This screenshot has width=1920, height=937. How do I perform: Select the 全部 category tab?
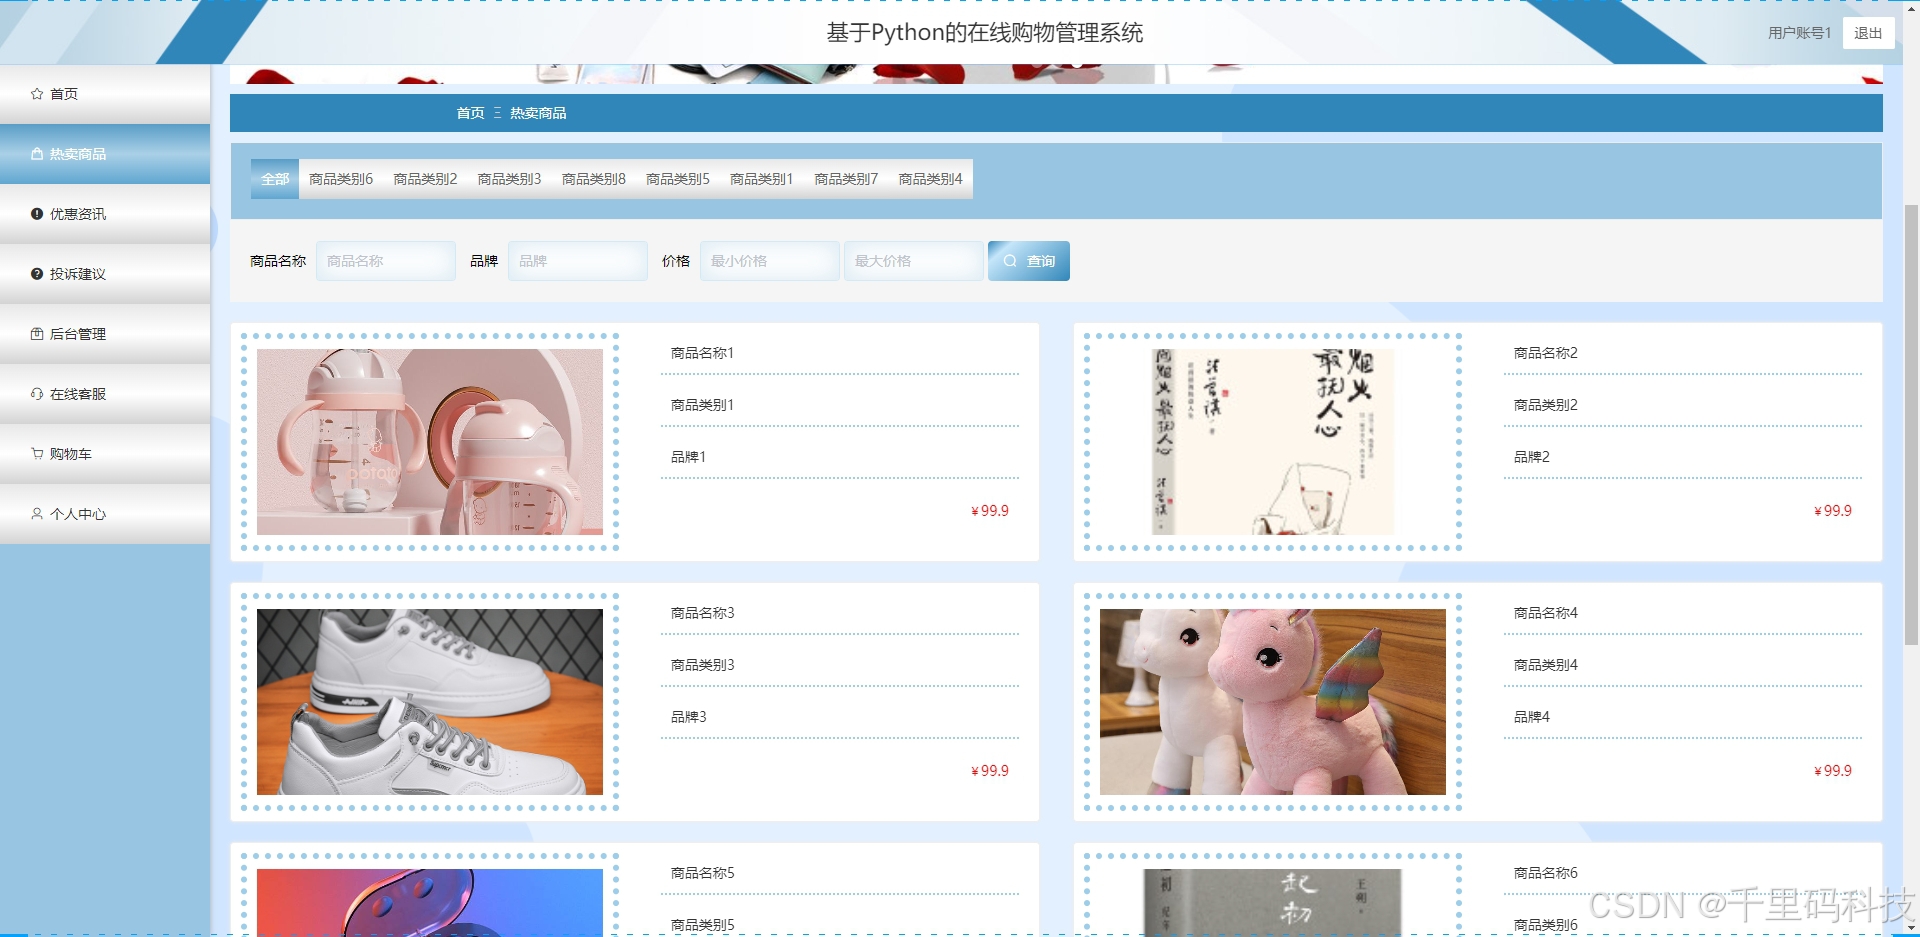[x=275, y=179]
